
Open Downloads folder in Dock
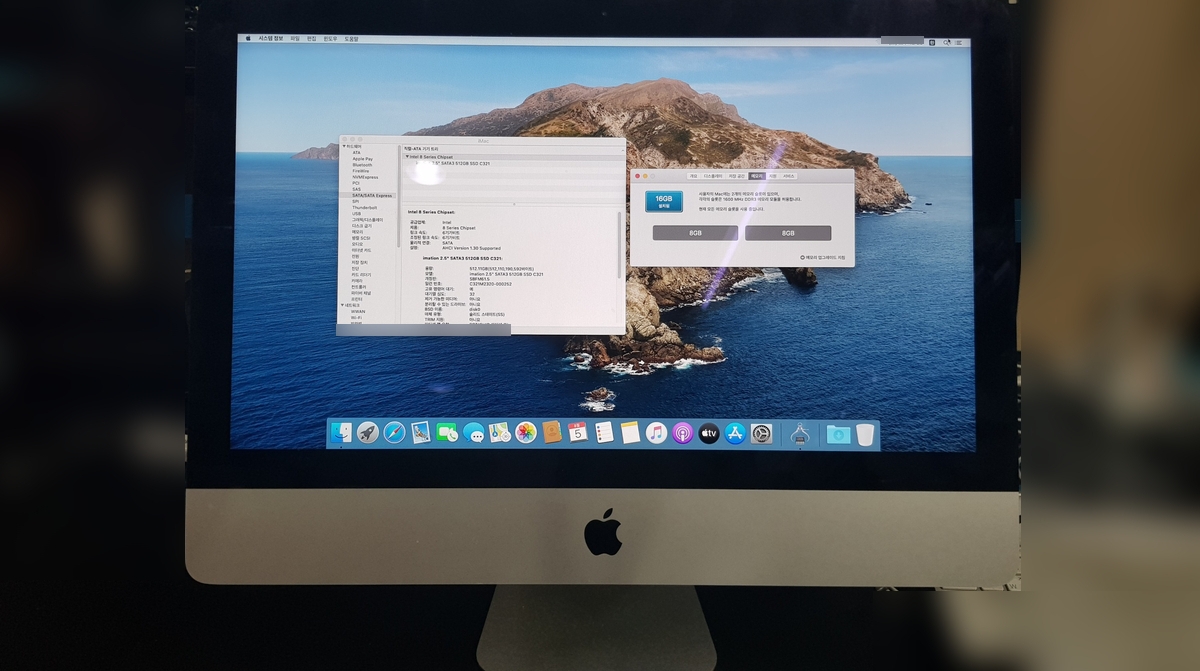[x=838, y=433]
